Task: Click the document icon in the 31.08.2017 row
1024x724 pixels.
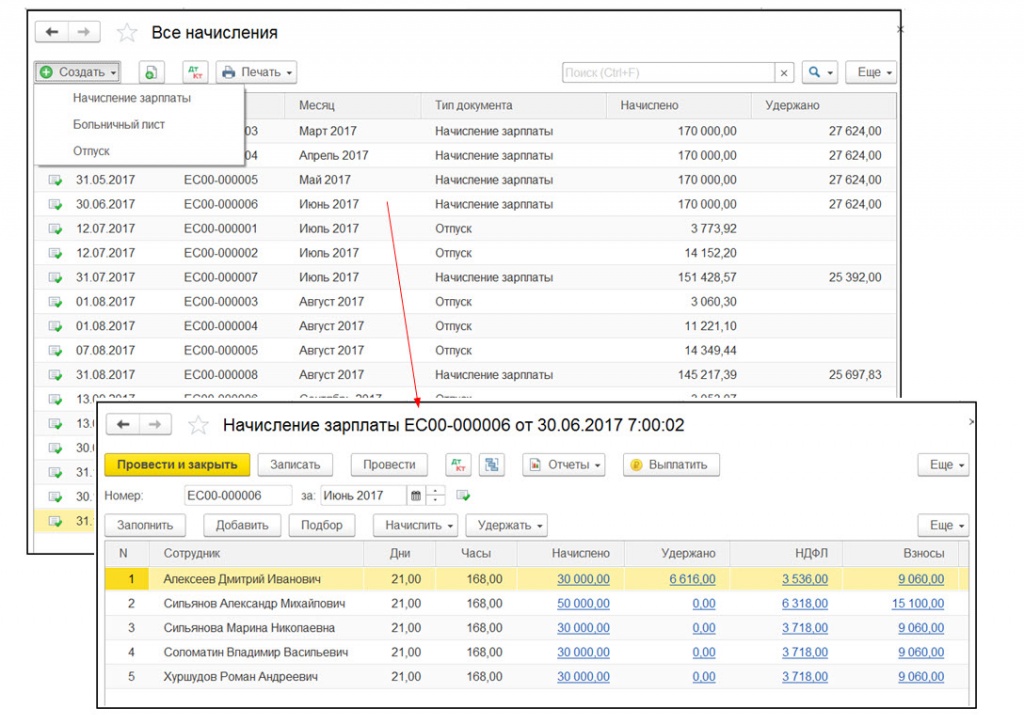Action: (x=56, y=375)
